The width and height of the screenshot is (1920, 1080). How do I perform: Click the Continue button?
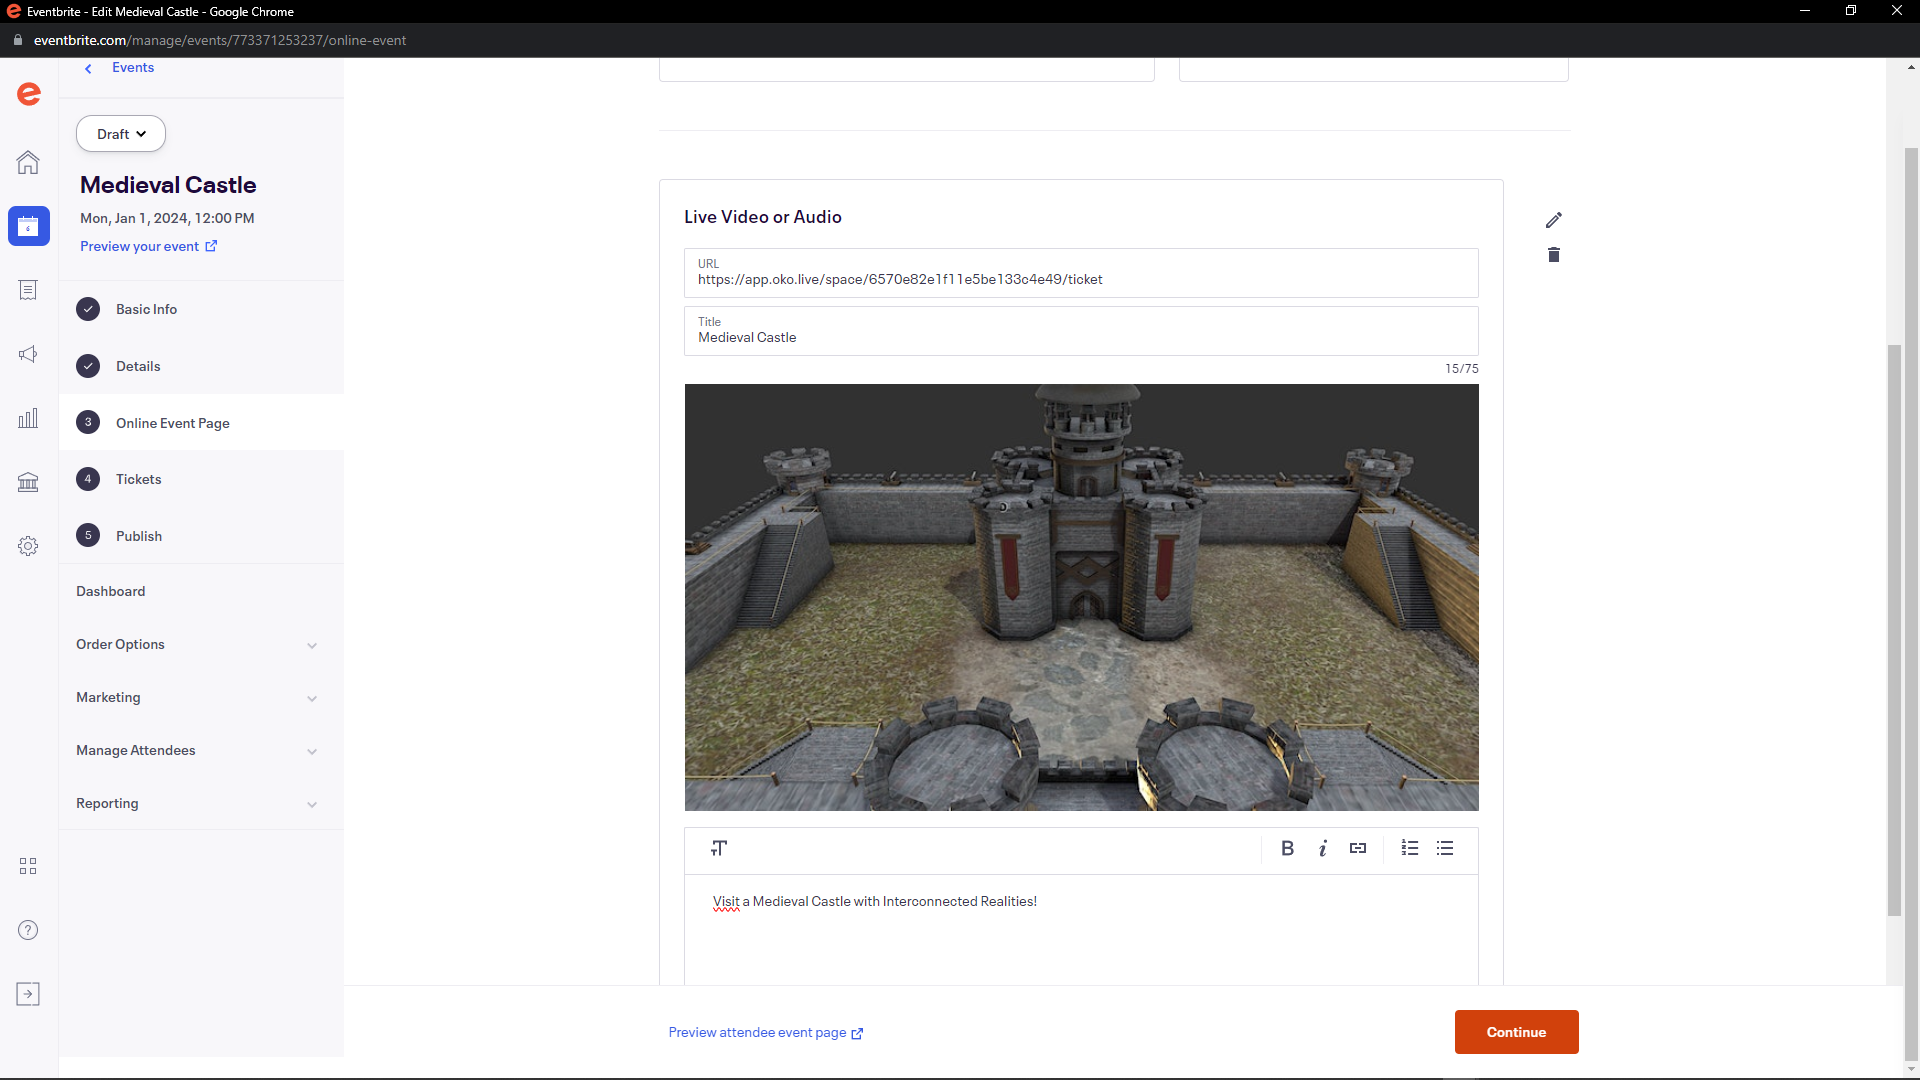[1516, 1032]
